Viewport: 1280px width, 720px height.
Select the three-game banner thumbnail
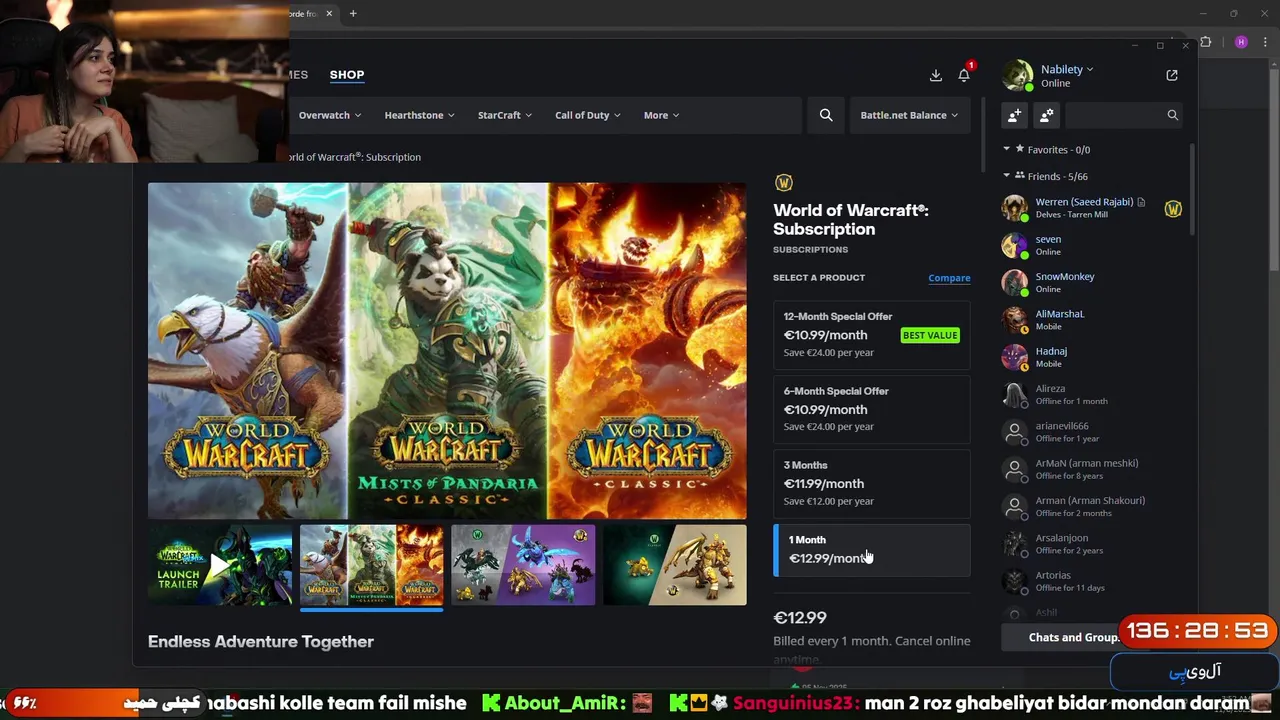tap(371, 565)
